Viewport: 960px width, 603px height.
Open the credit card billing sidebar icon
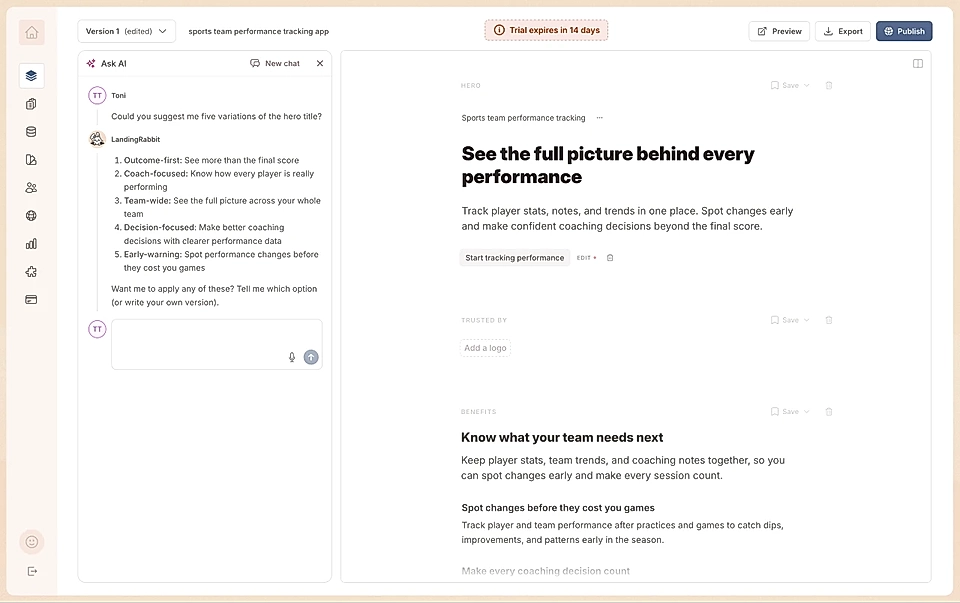click(31, 299)
